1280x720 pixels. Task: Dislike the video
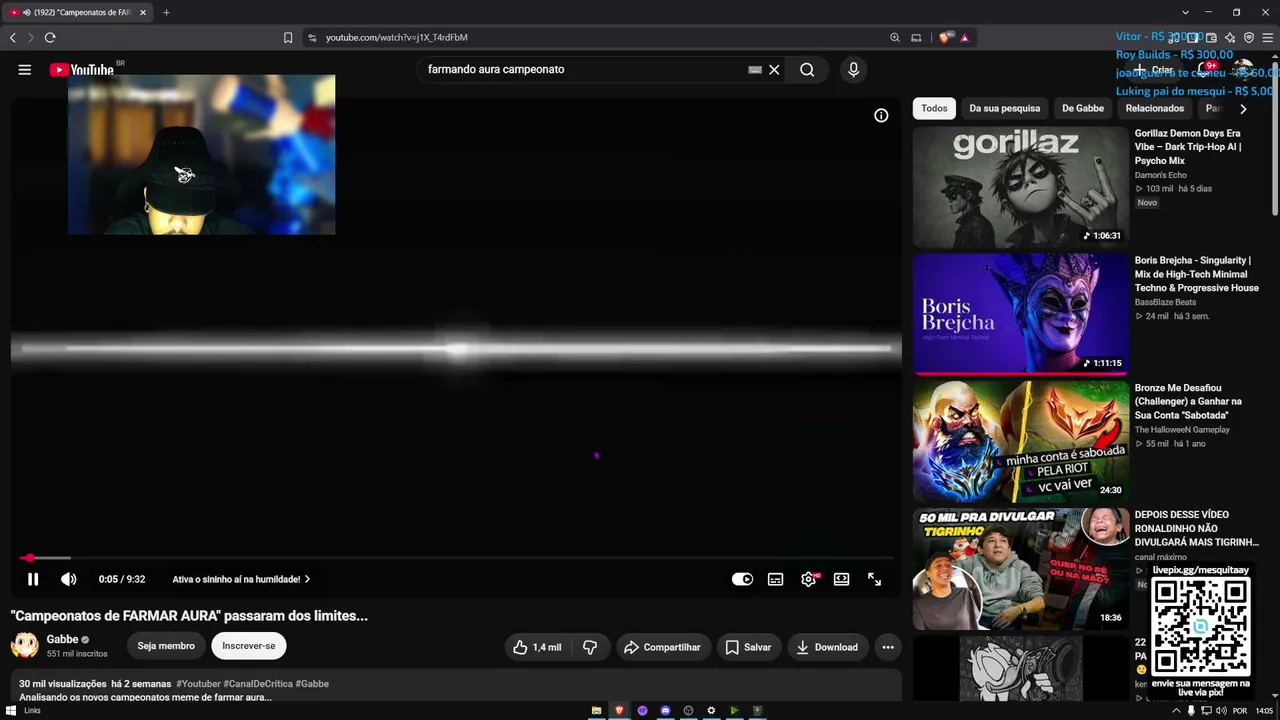pos(590,647)
